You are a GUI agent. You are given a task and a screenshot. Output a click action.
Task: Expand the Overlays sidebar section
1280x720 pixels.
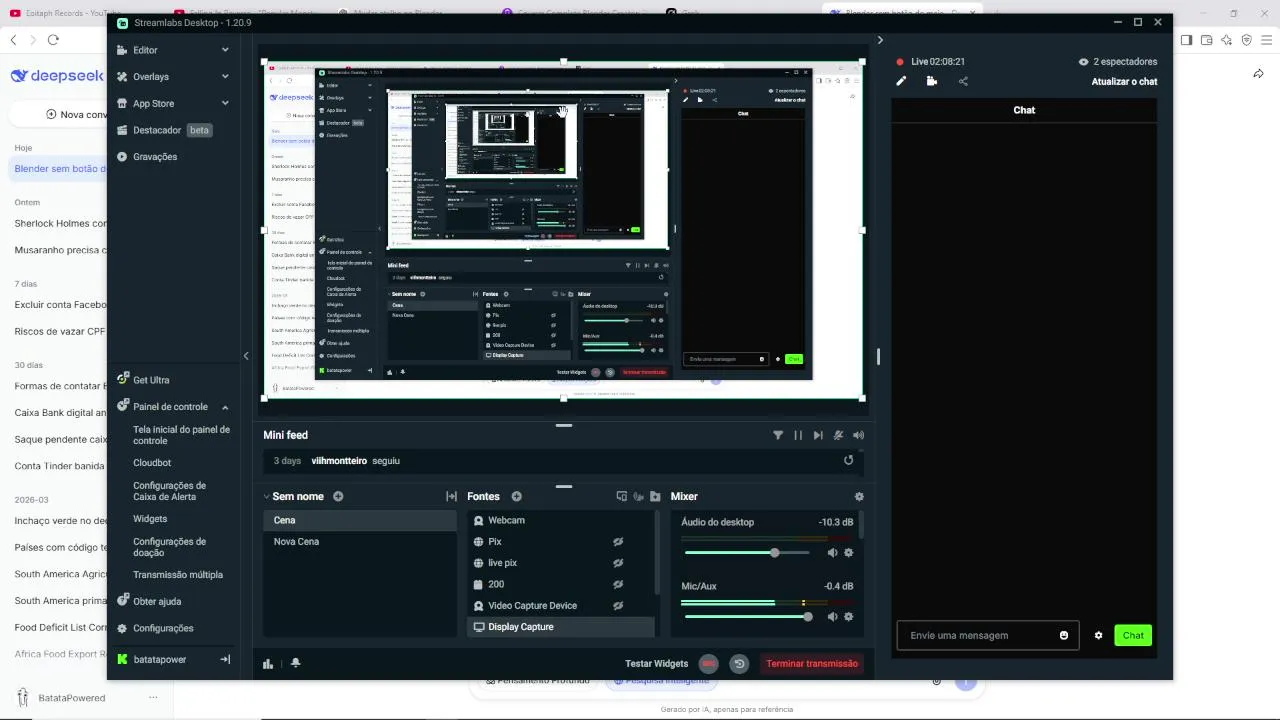pyautogui.click(x=225, y=77)
